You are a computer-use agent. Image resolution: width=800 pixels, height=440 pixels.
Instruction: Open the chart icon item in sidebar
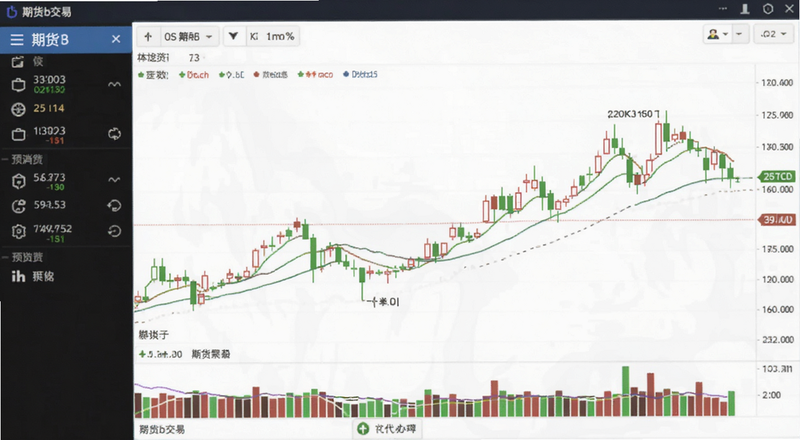[18, 276]
